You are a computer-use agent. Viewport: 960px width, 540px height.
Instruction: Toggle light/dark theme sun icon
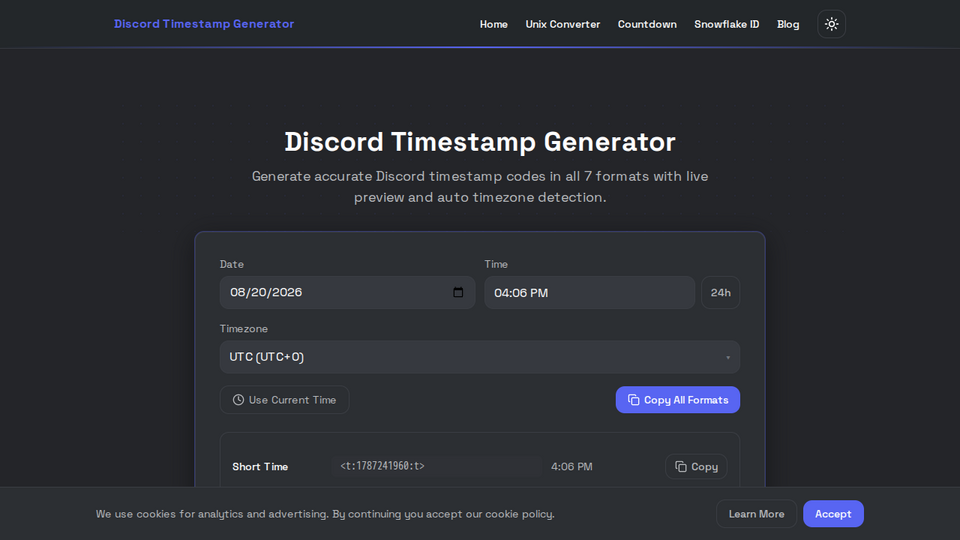(x=831, y=24)
